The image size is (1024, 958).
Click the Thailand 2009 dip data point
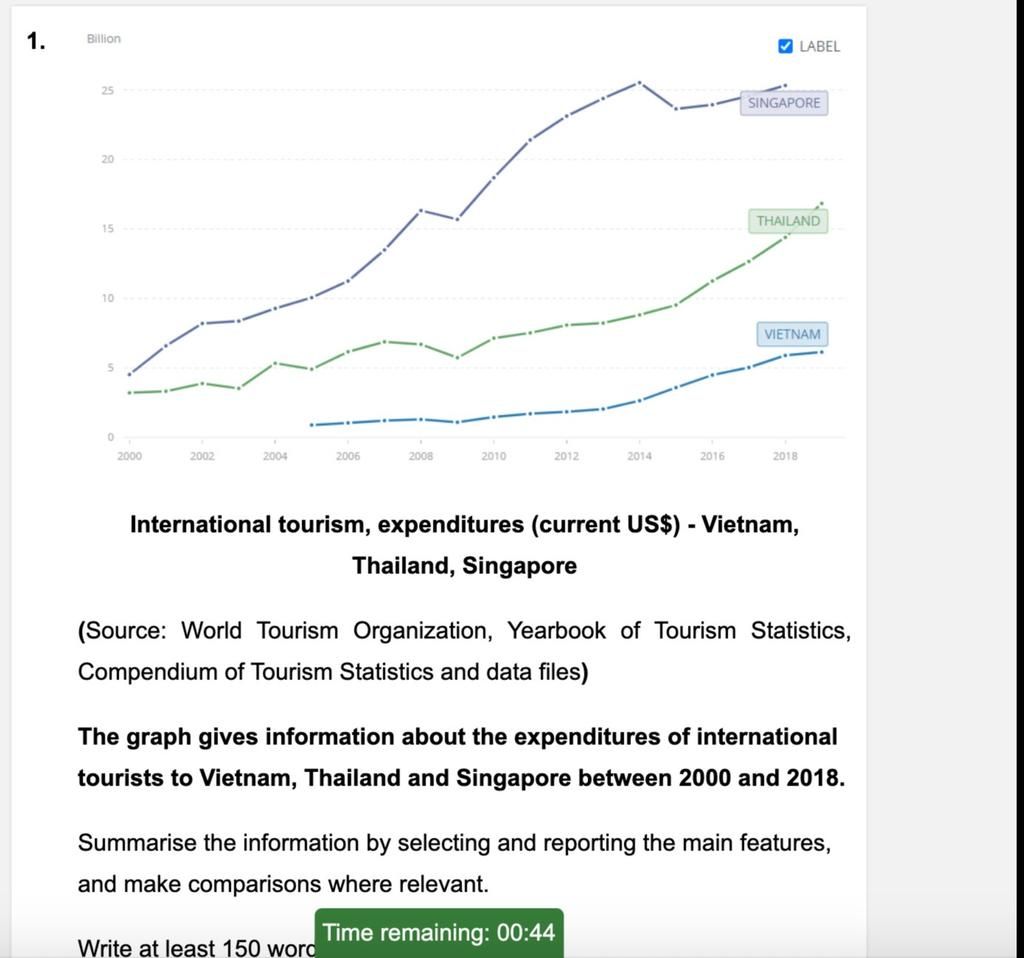point(457,358)
